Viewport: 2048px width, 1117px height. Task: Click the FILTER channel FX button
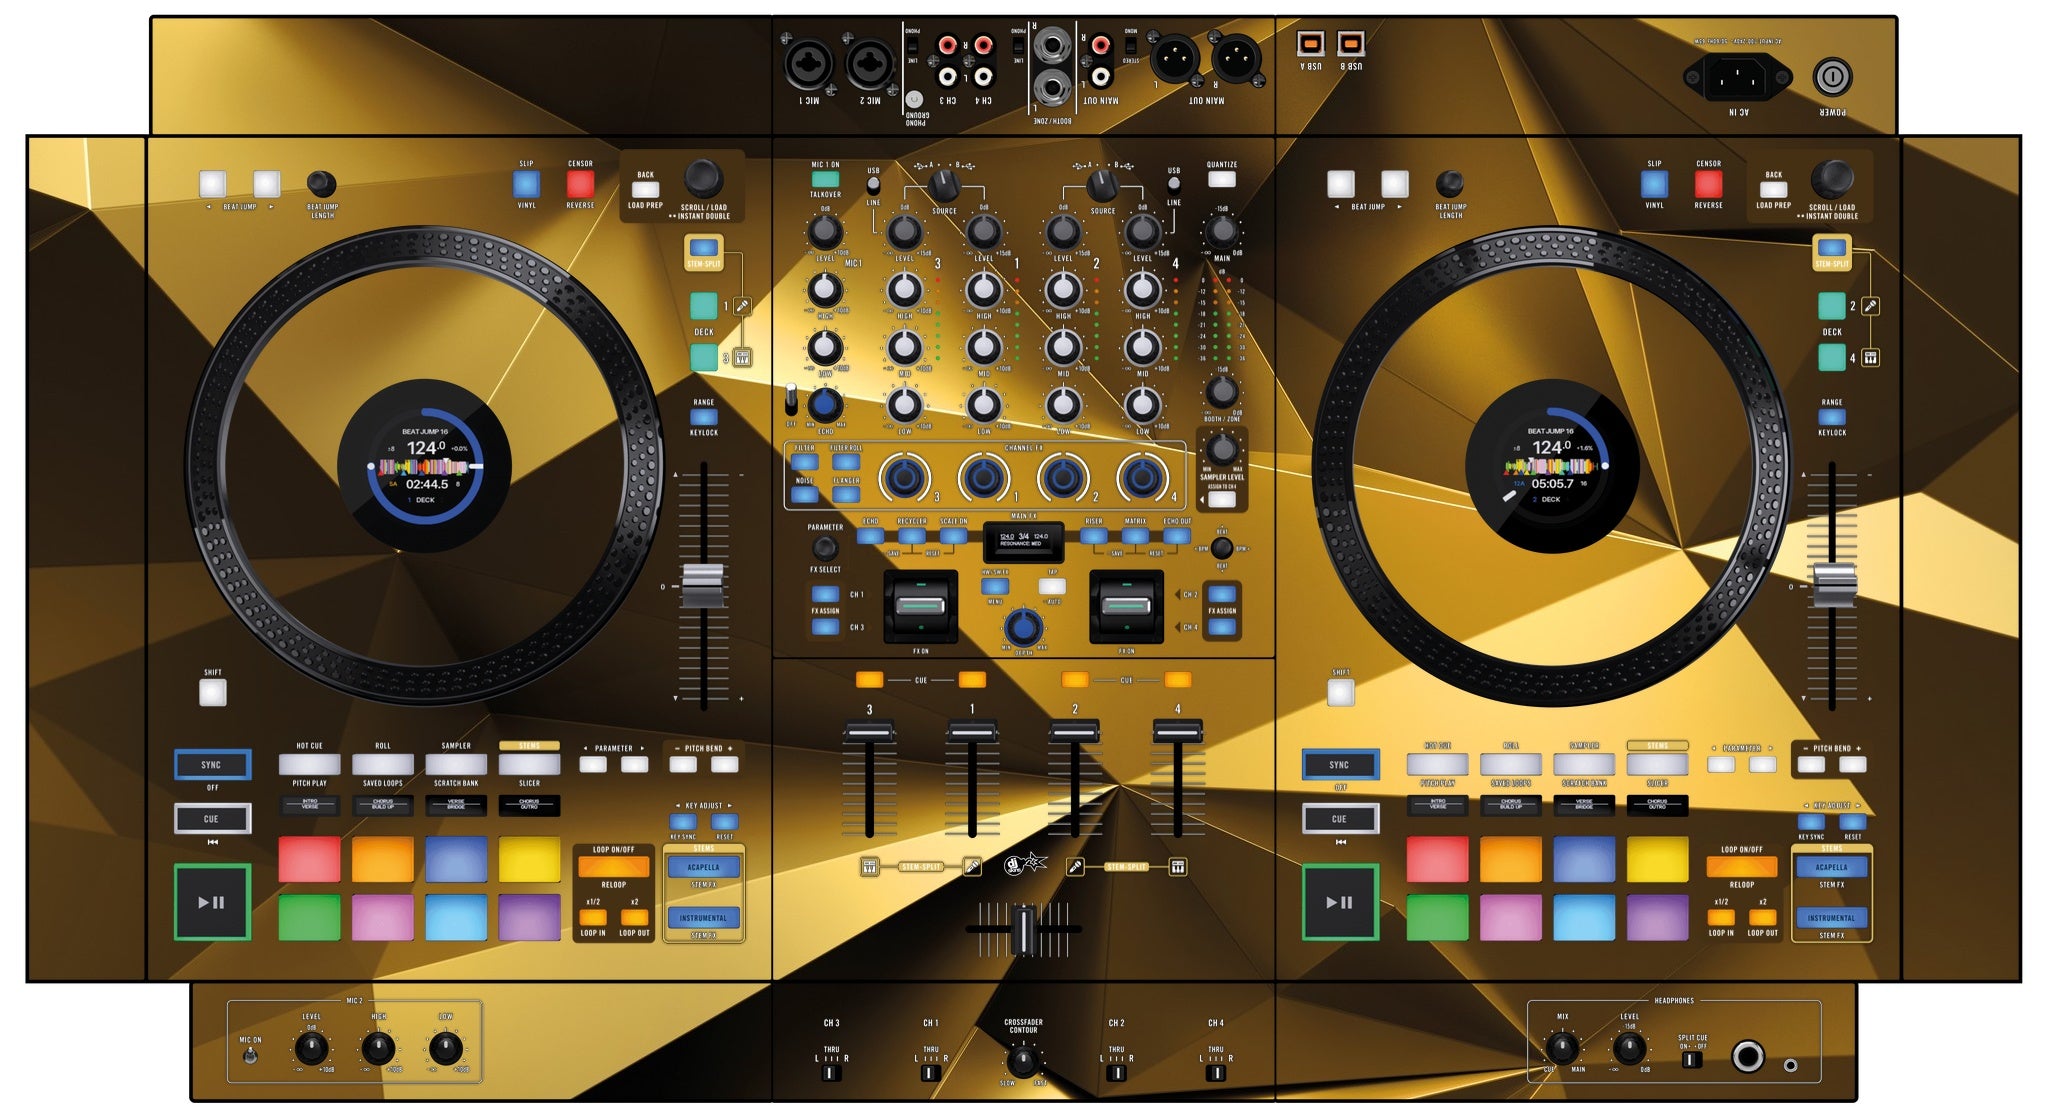pyautogui.click(x=805, y=462)
